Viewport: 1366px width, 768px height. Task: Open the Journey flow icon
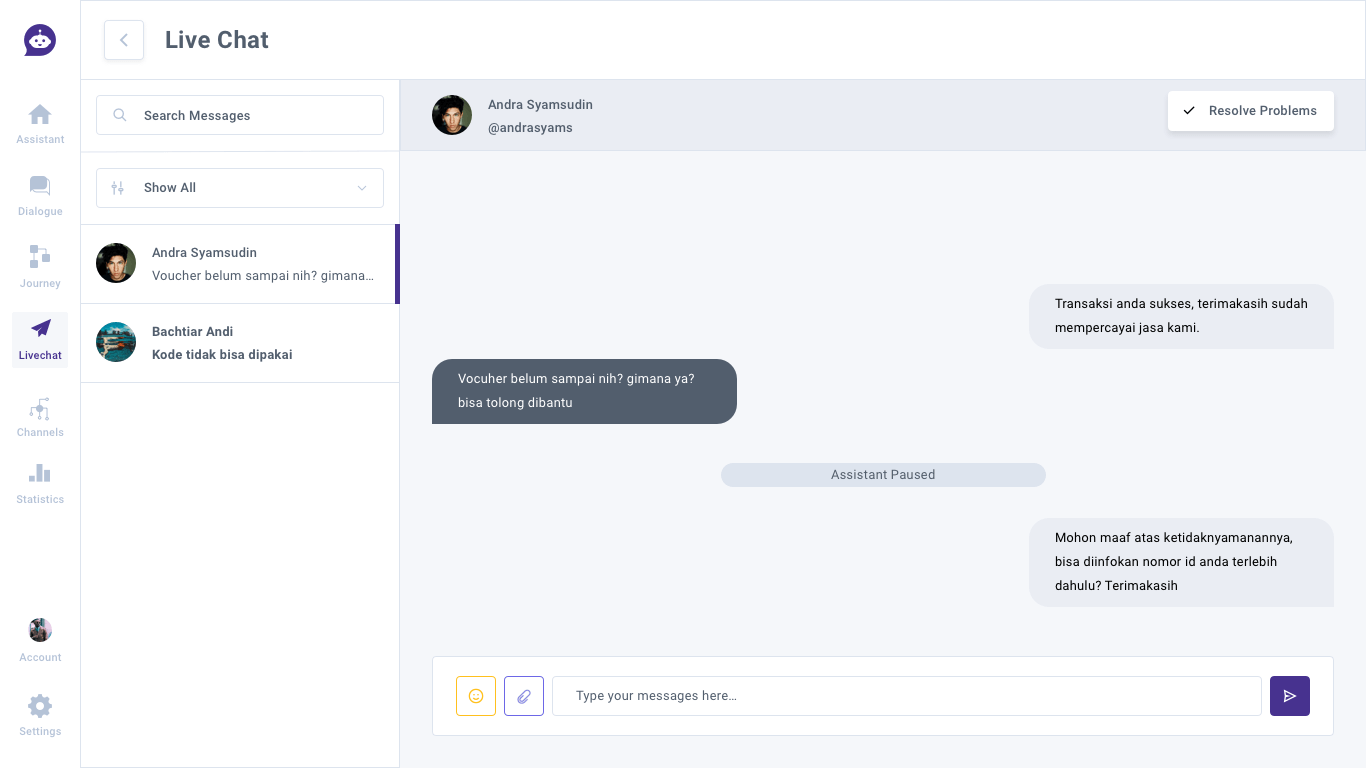40,257
